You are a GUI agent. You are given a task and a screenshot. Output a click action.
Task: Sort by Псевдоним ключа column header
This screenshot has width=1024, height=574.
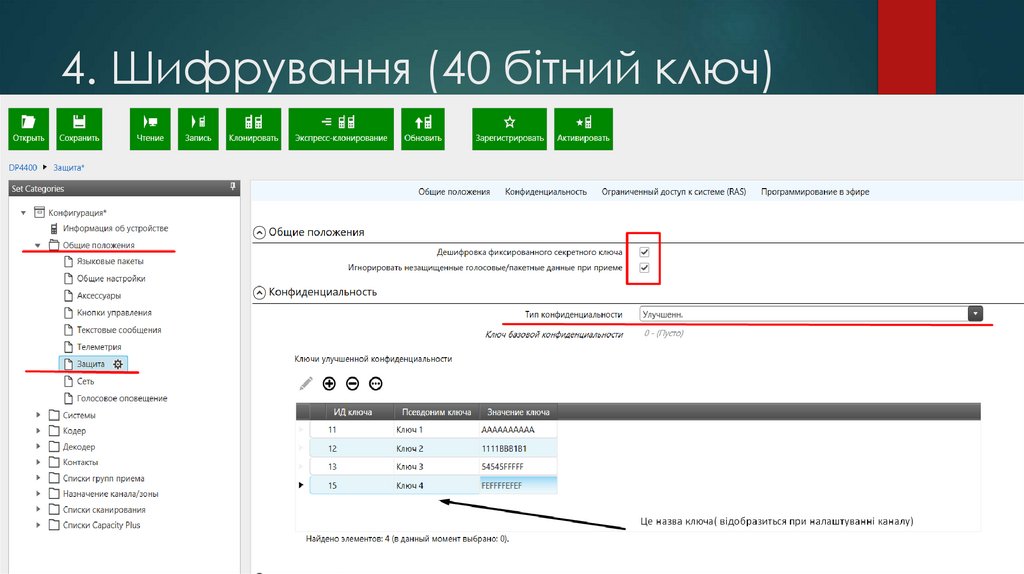pyautogui.click(x=436, y=412)
